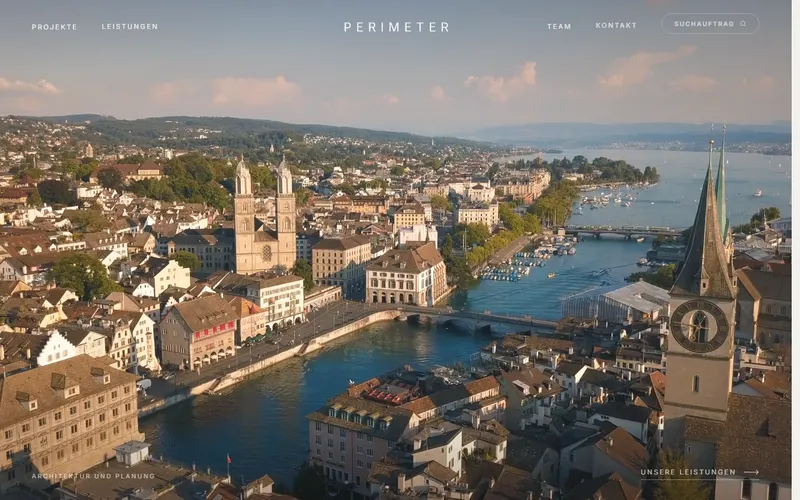800x500 pixels.
Task: Click the search magnifier icon
Action: point(743,24)
